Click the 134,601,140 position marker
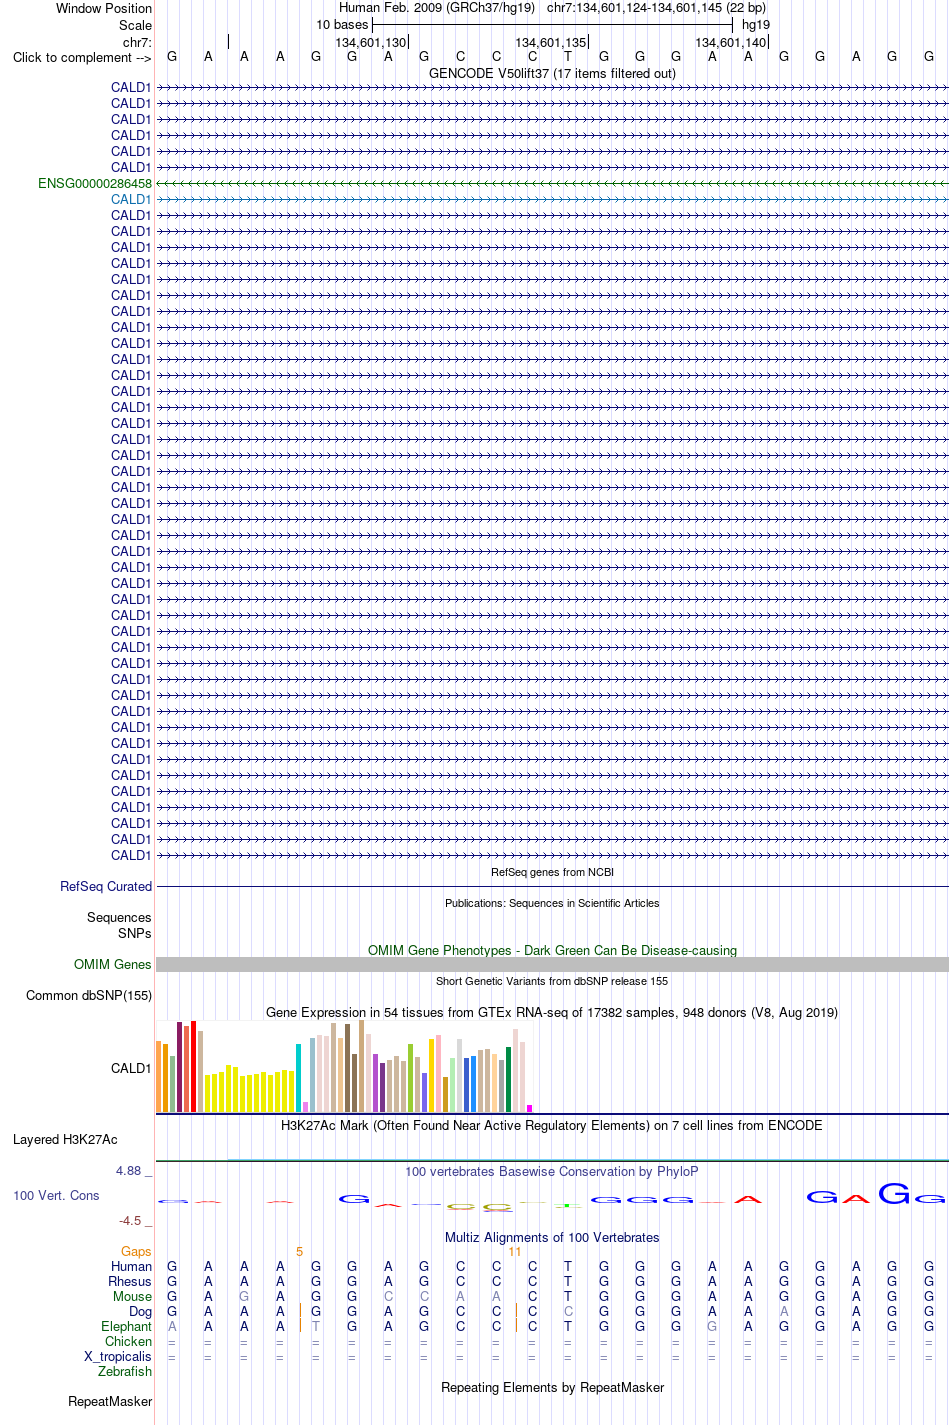Screen dimensions: 950x1425 [x=731, y=42]
